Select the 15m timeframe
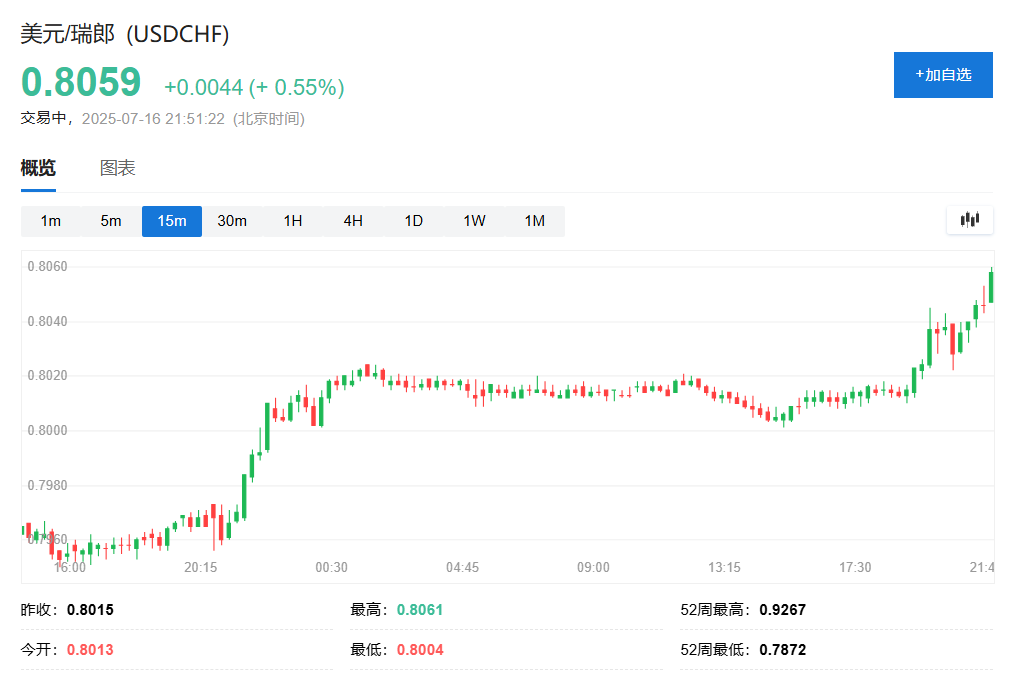The image size is (1009, 692). 172,221
